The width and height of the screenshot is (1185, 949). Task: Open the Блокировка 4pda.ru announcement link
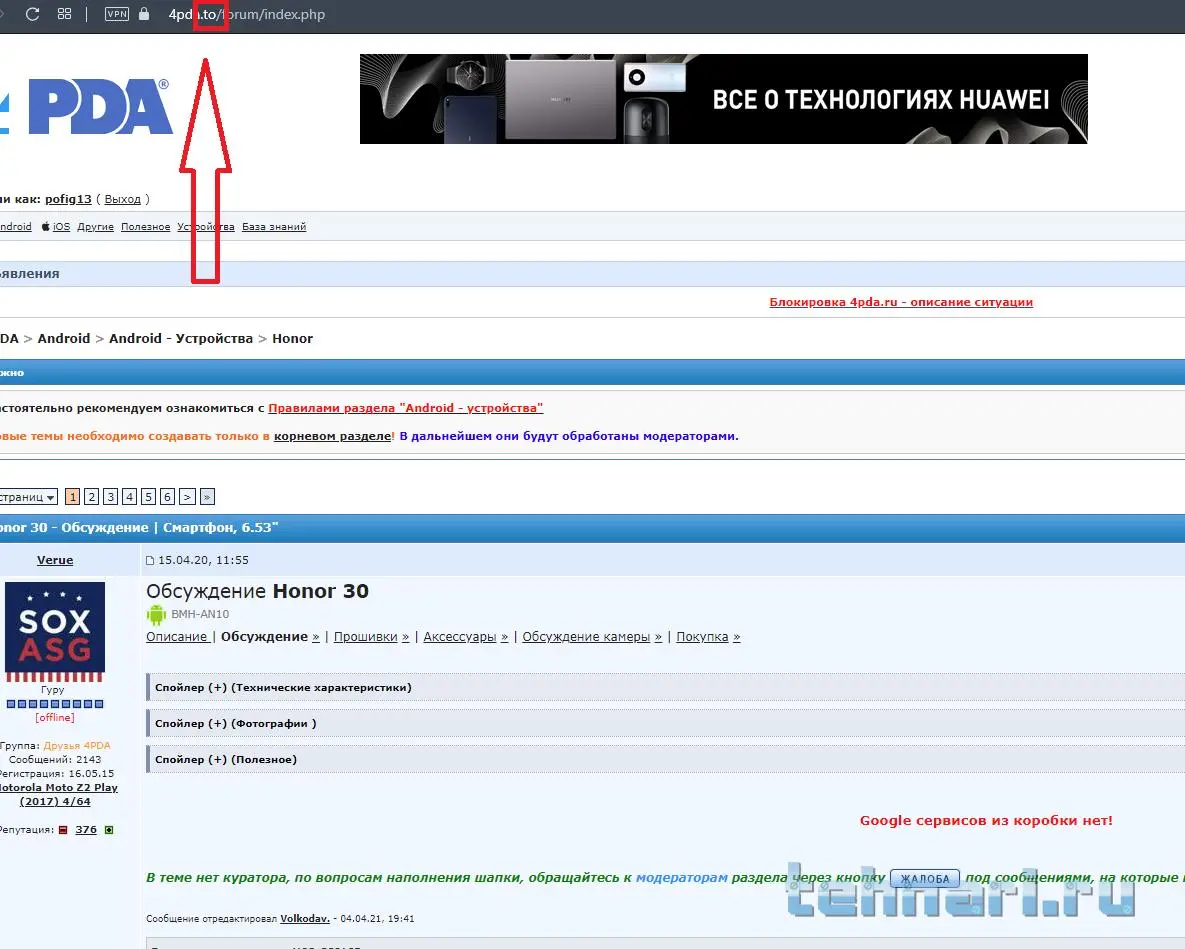click(x=901, y=302)
